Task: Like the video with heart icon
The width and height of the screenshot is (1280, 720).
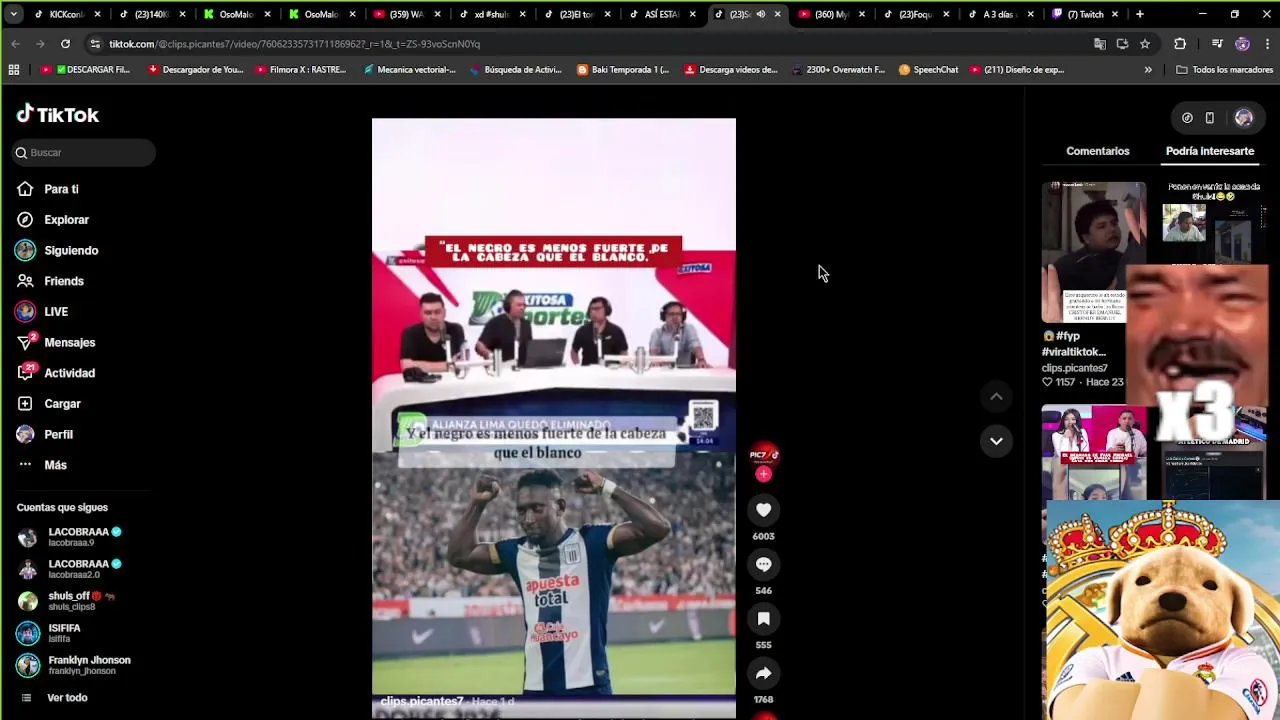Action: pos(764,510)
